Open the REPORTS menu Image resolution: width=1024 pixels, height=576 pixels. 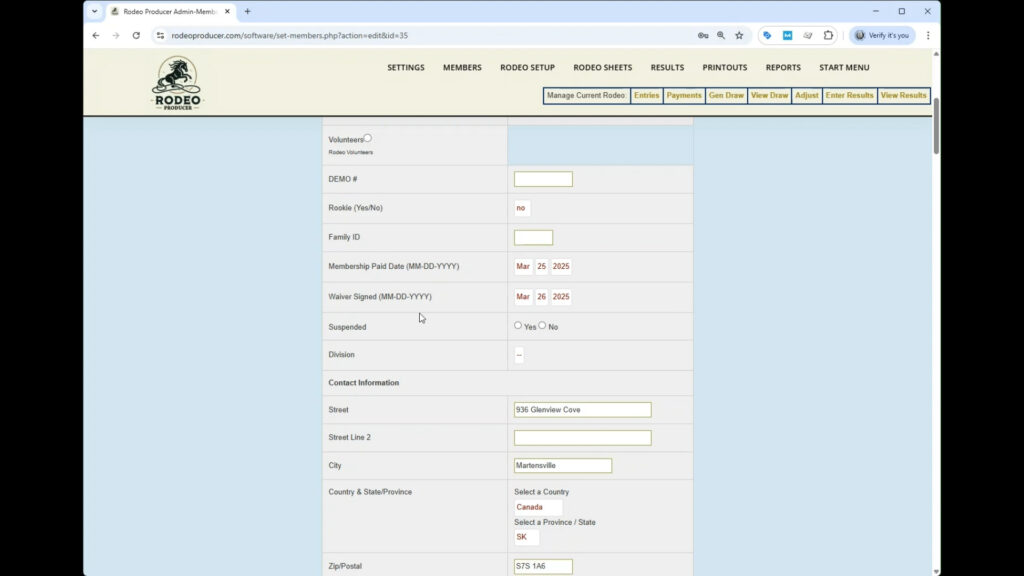pos(783,67)
